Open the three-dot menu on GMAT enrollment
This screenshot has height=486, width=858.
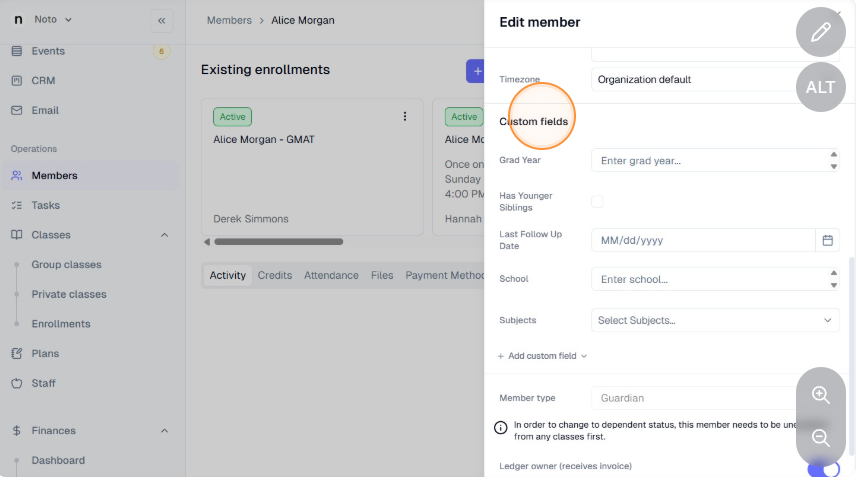405,116
